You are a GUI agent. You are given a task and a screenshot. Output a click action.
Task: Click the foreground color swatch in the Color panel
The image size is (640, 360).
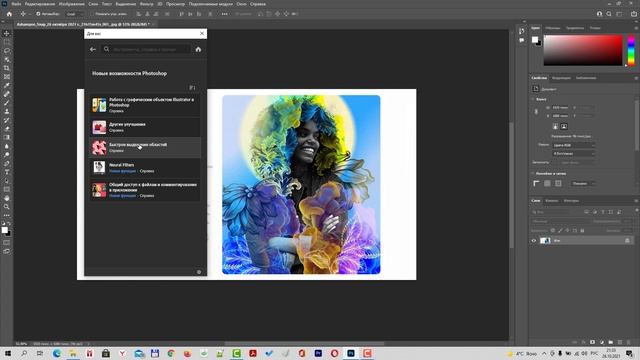(x=535, y=40)
